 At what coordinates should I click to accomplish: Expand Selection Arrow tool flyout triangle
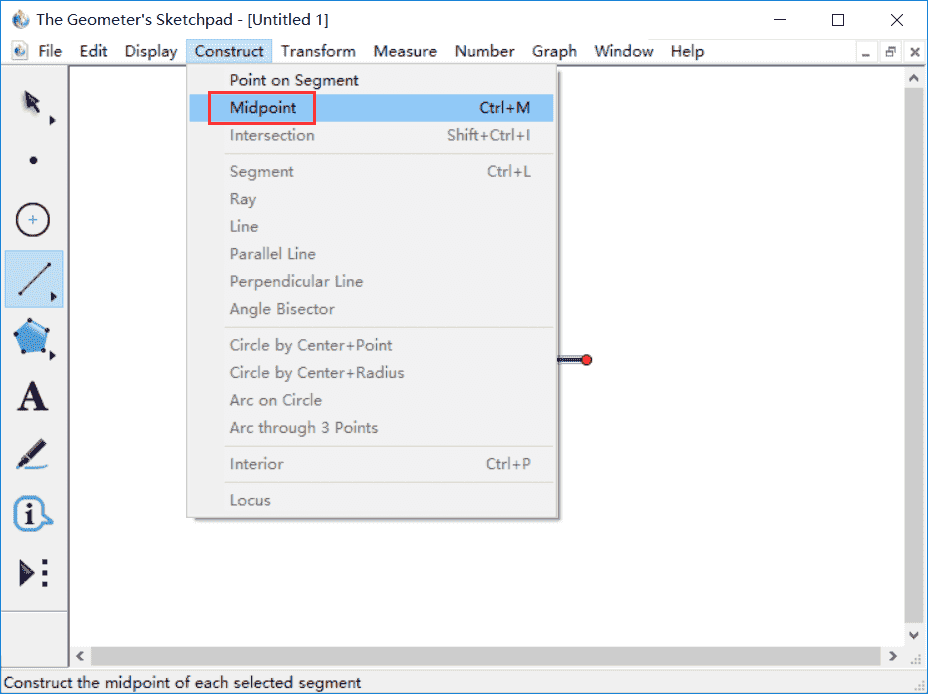coord(53,121)
